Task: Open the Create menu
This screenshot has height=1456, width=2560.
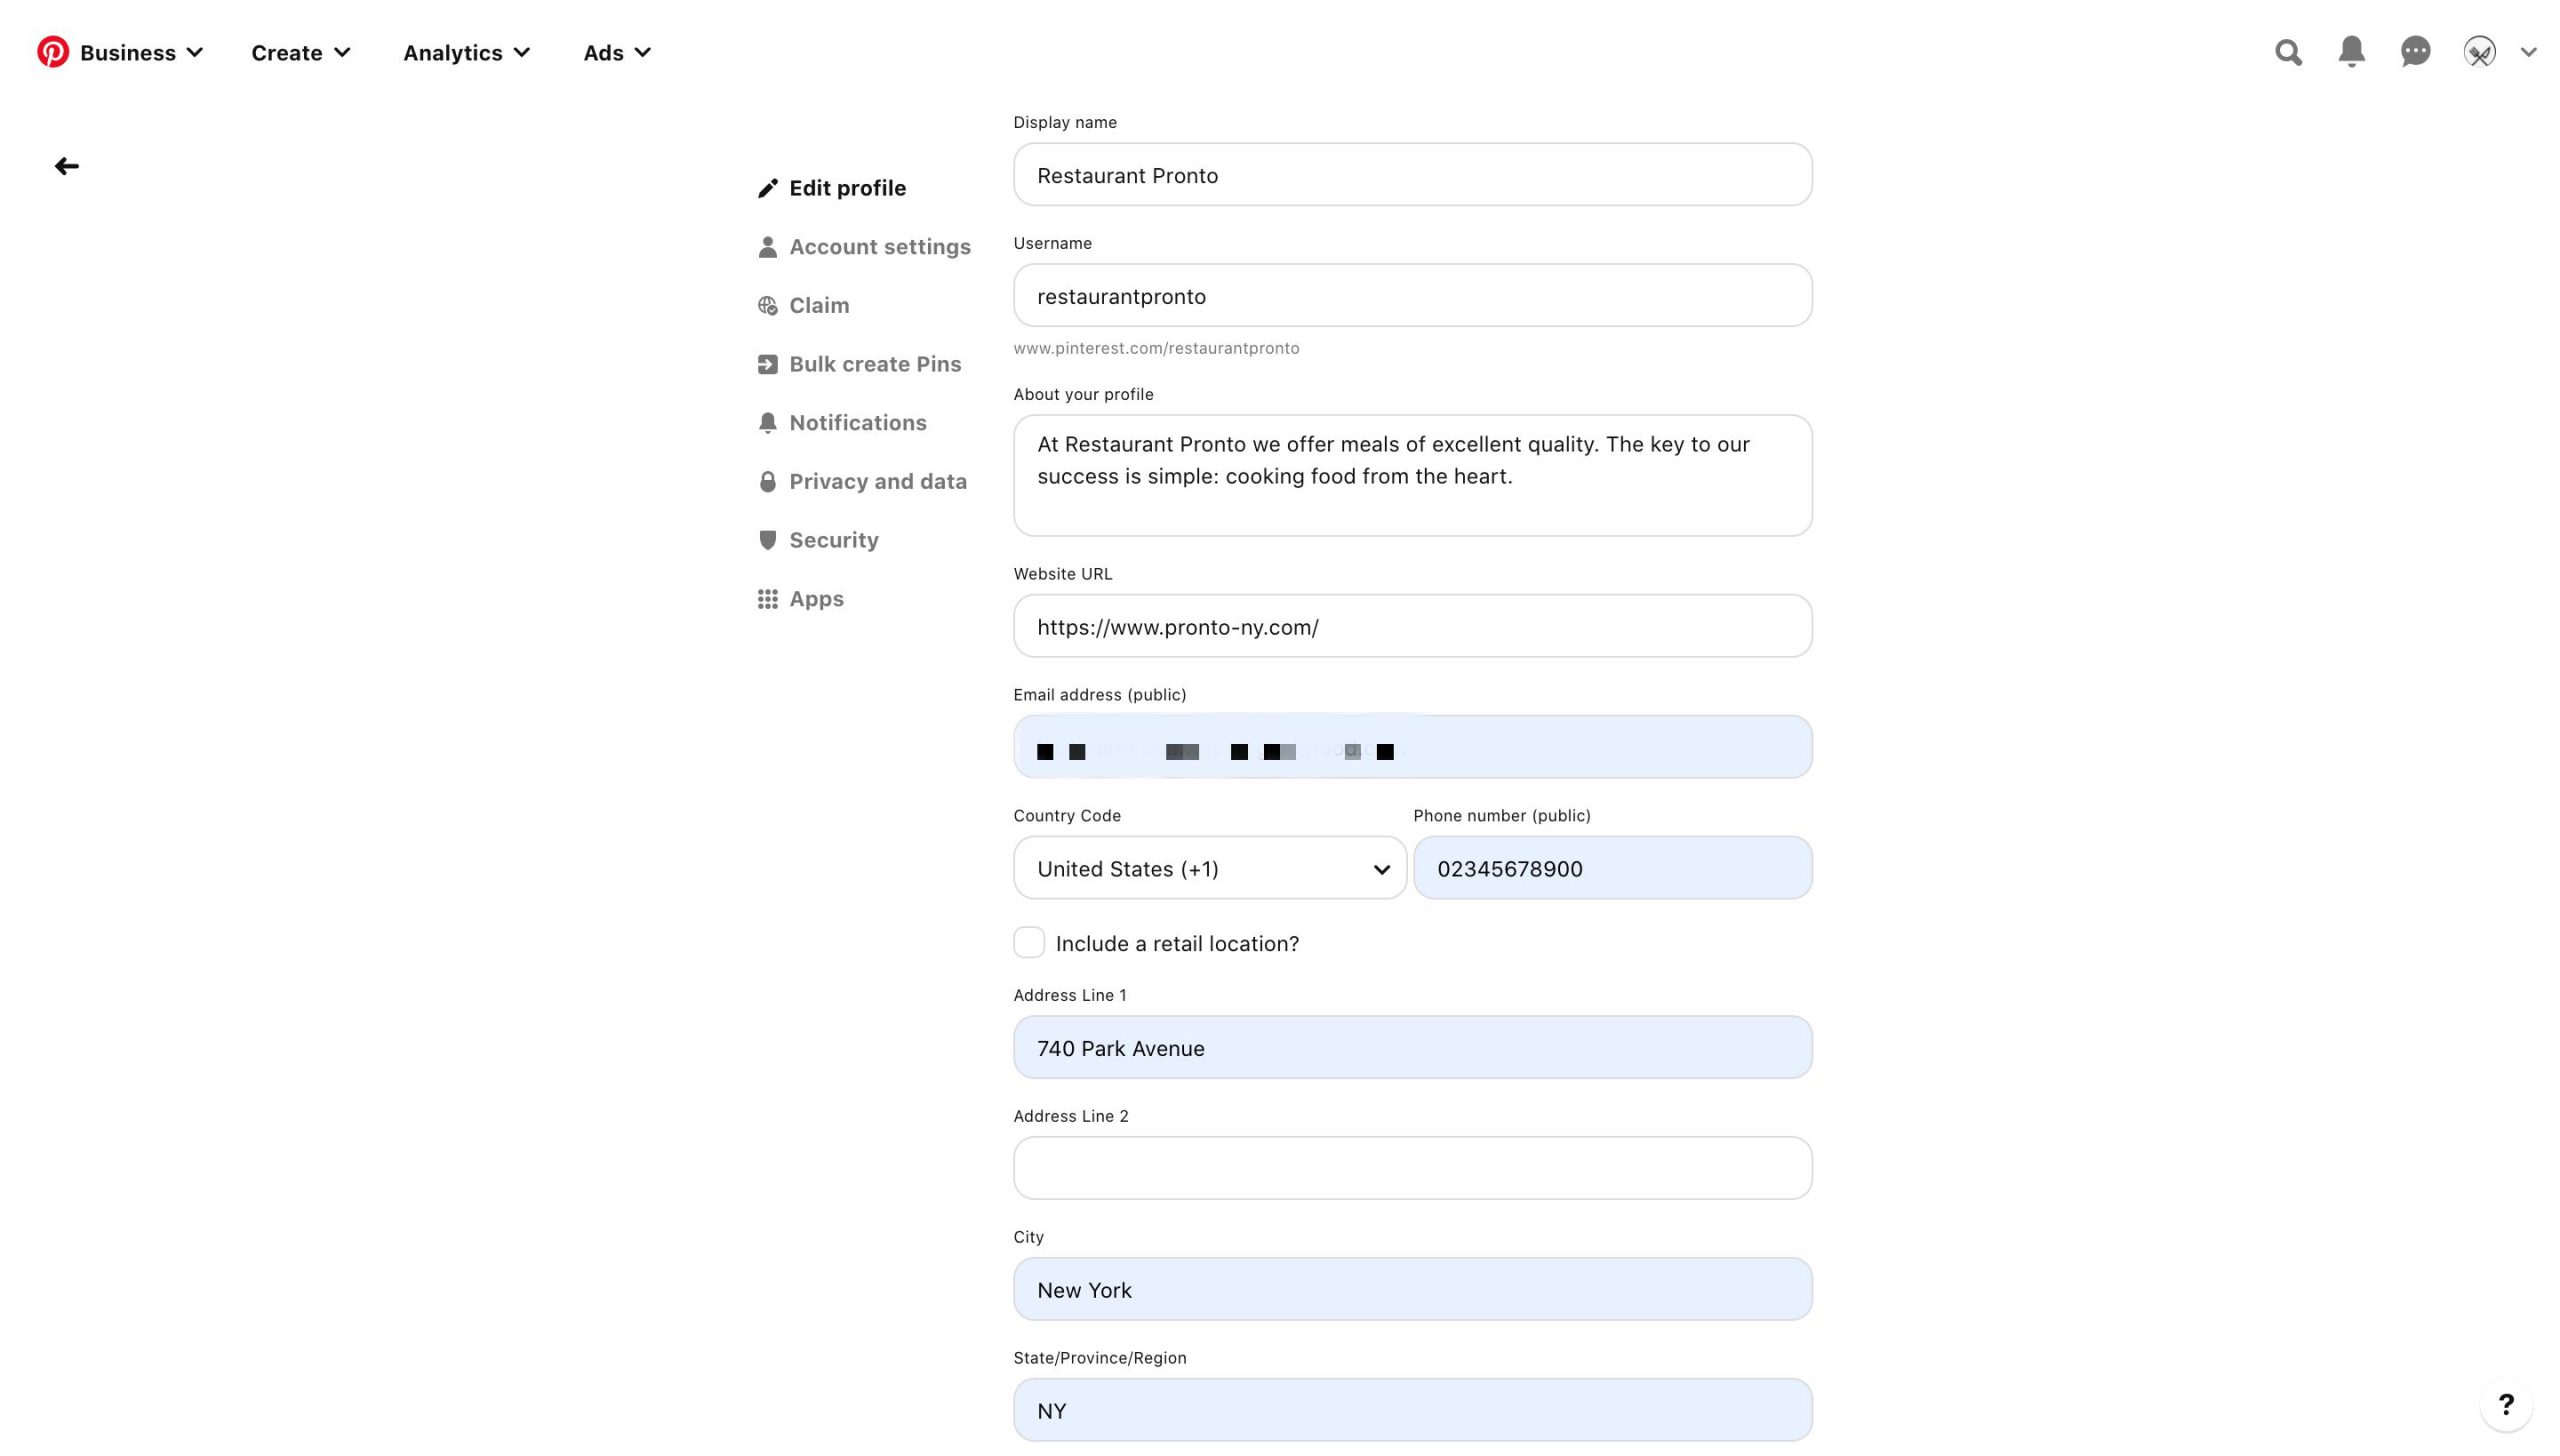Action: point(300,52)
